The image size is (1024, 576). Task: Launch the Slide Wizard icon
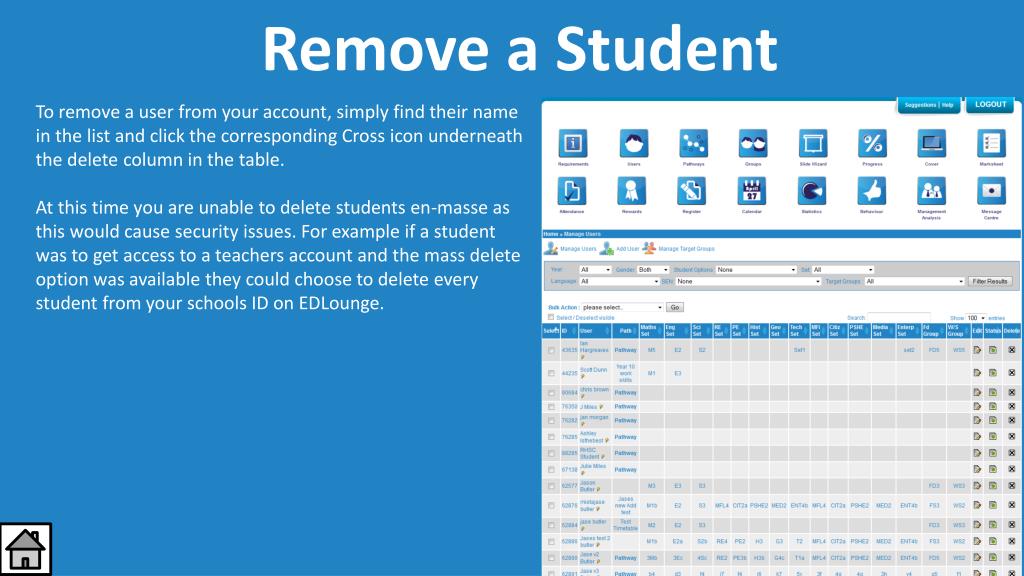[813, 143]
